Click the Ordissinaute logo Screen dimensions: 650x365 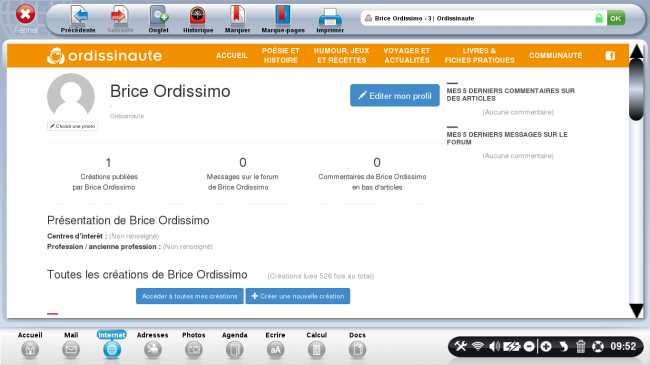[x=104, y=56]
